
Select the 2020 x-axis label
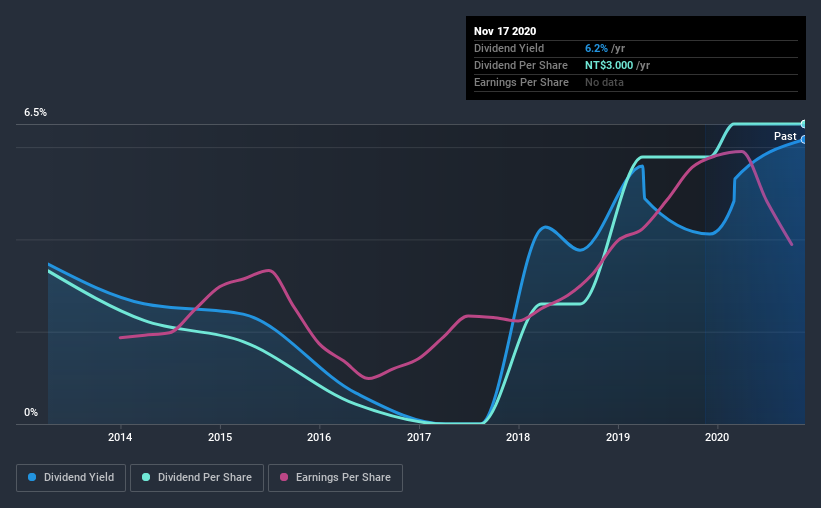(x=717, y=437)
